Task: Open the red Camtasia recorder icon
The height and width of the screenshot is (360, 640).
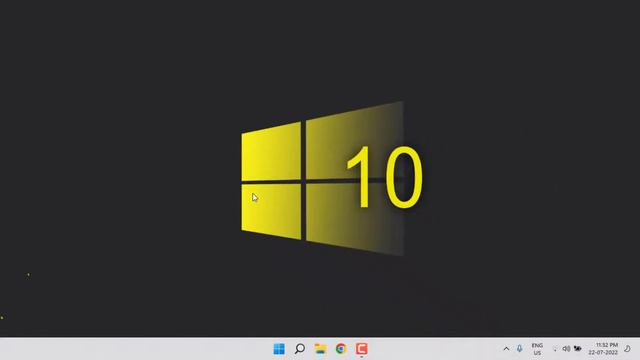Action: [362, 349]
